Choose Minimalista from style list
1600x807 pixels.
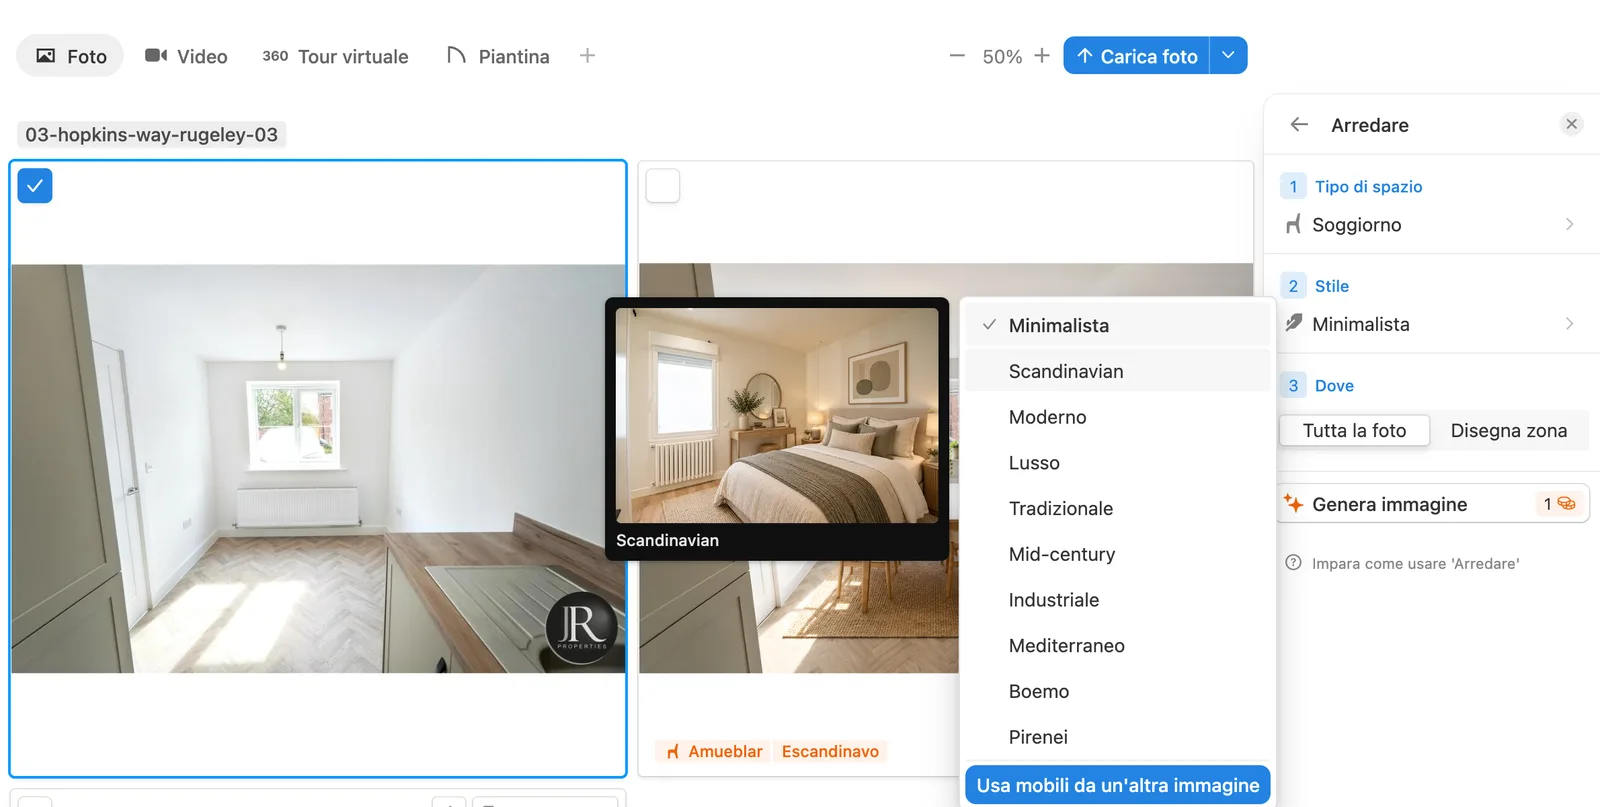1117,325
